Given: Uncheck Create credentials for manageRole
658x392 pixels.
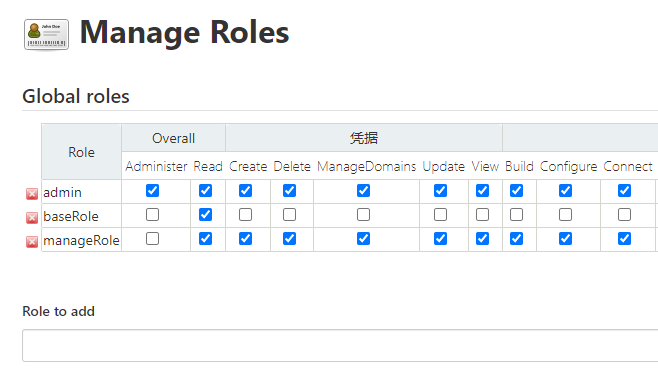Looking at the screenshot, I should coord(245,238).
